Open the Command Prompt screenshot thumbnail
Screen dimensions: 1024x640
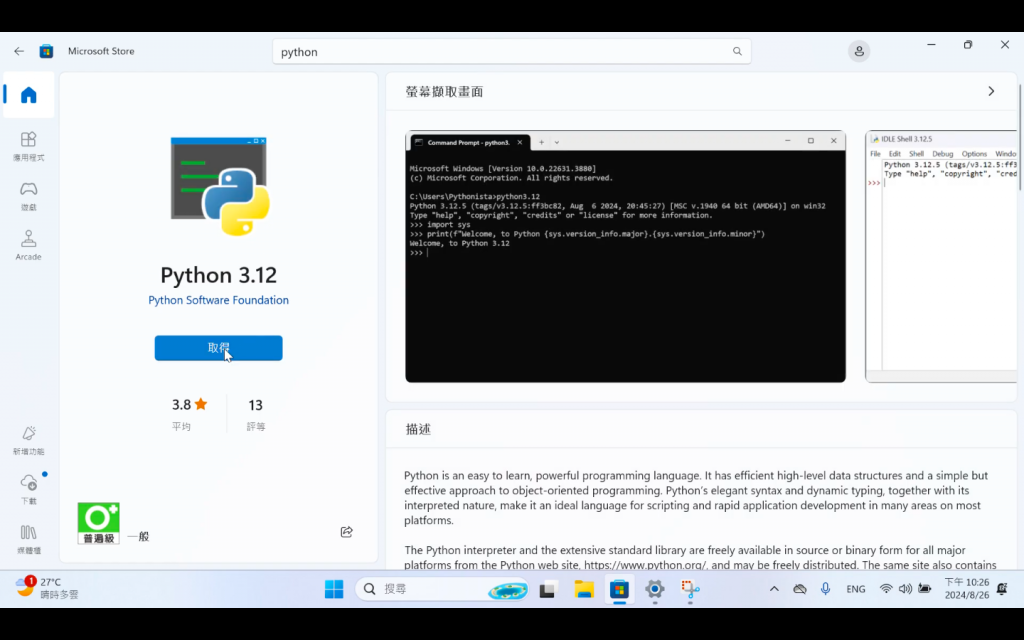[x=626, y=256]
